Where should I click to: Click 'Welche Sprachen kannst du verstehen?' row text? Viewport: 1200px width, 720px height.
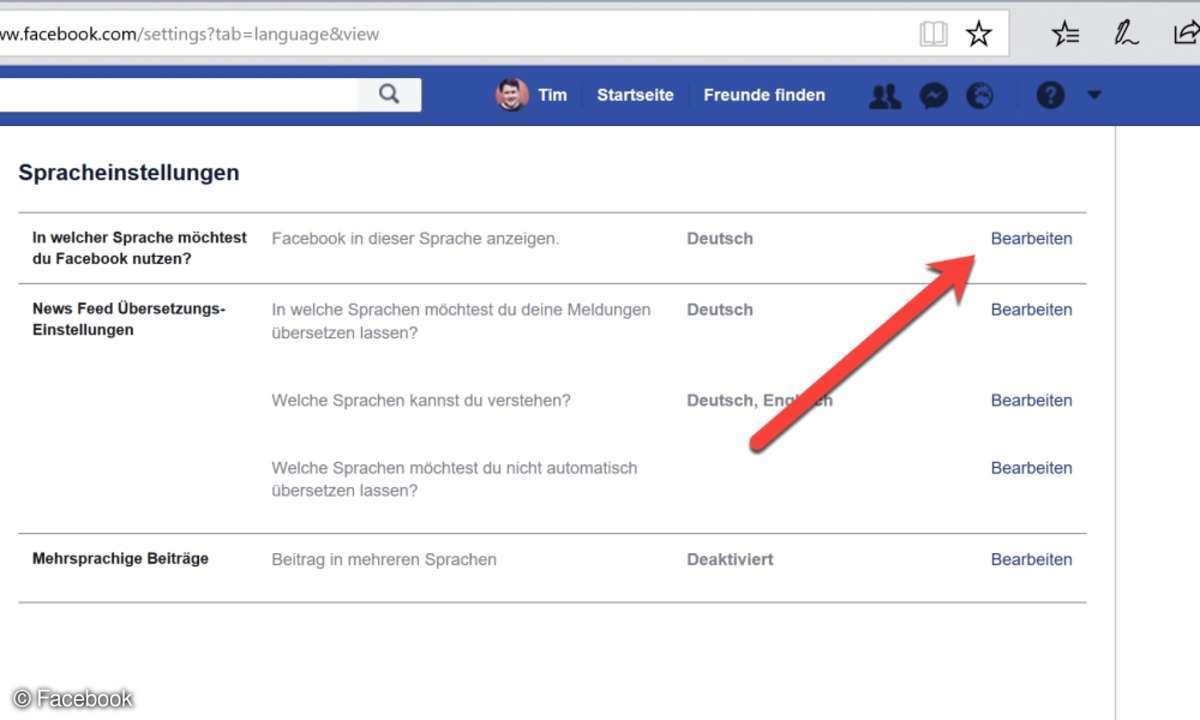pos(421,400)
